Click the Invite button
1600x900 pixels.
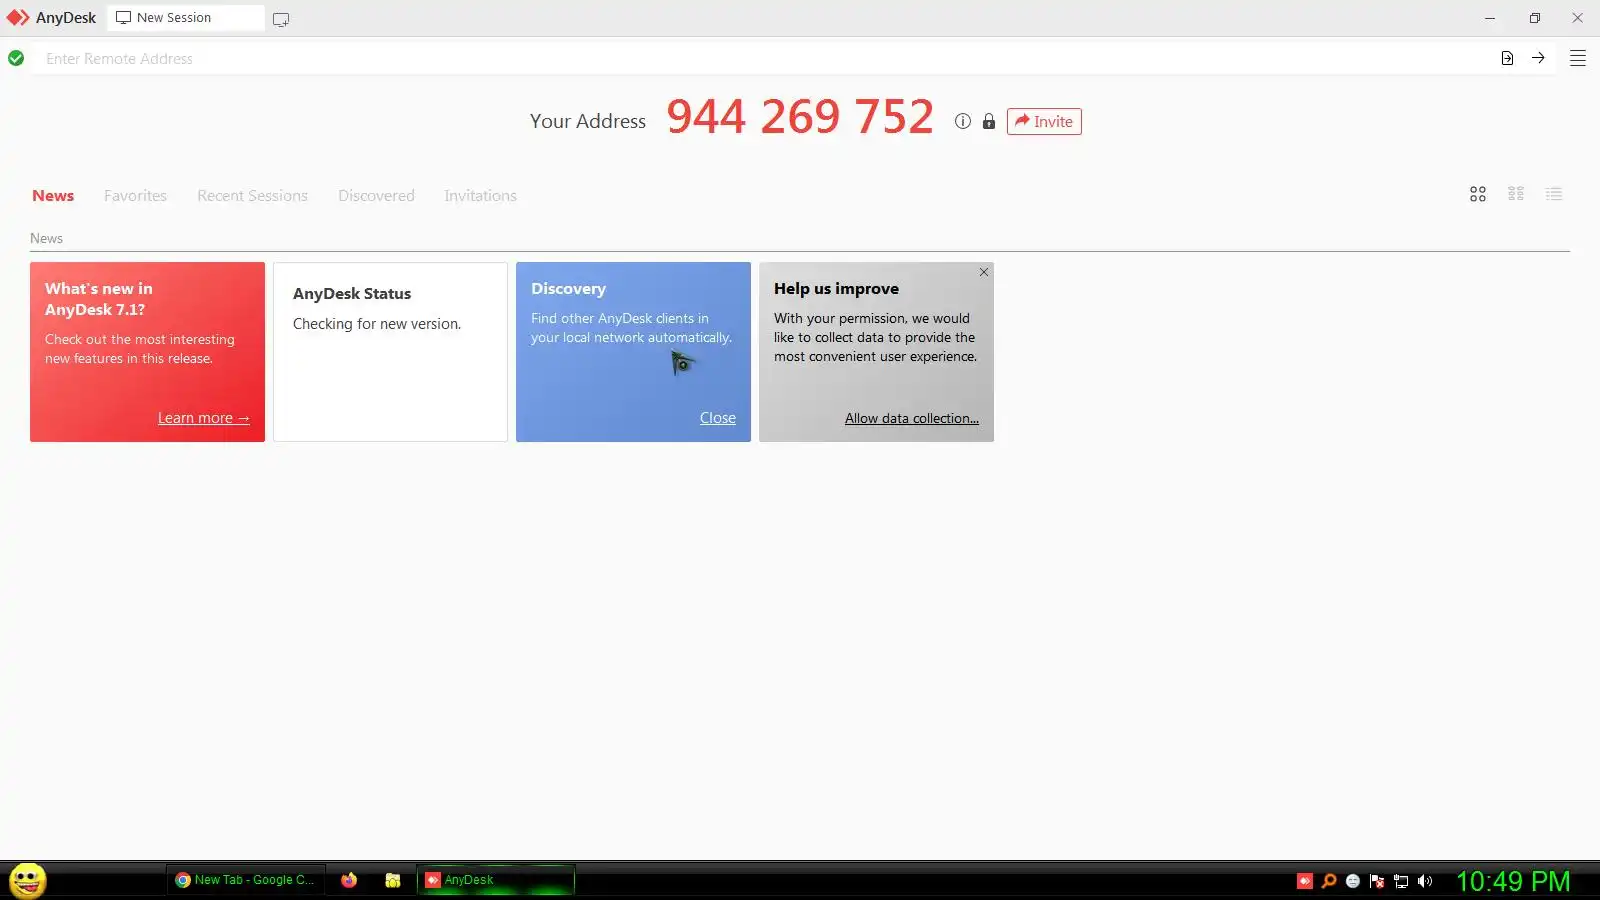[x=1044, y=121]
